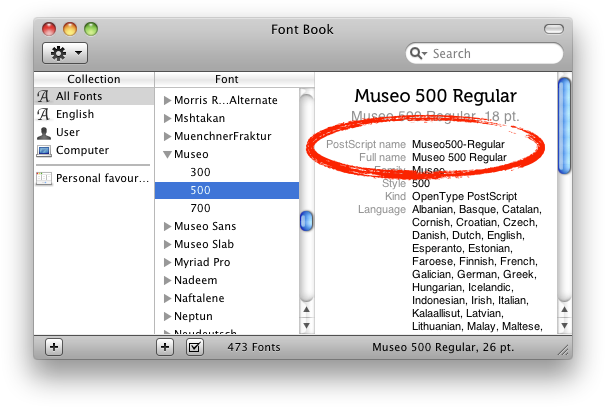This screenshot has width=606, height=408.
Task: Click font list scroll up arrow
Action: coord(306,309)
